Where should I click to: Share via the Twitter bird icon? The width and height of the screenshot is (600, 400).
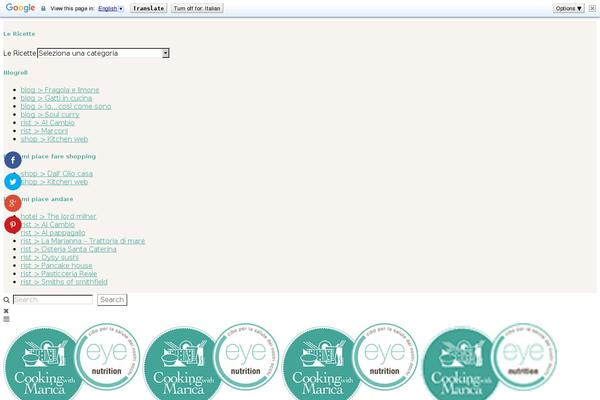13,181
